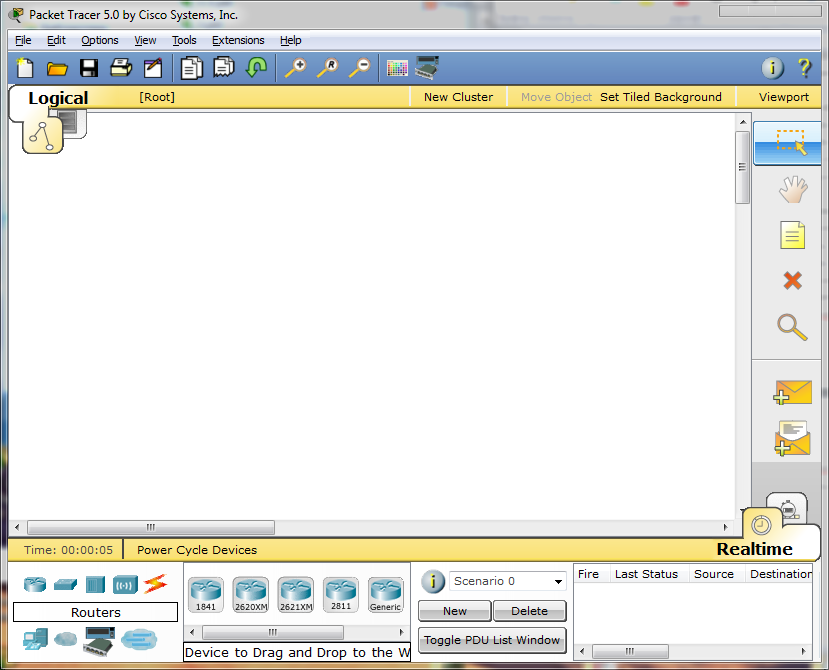Select the Hubs device category icon
Viewport: 829px width, 670px height.
96,584
